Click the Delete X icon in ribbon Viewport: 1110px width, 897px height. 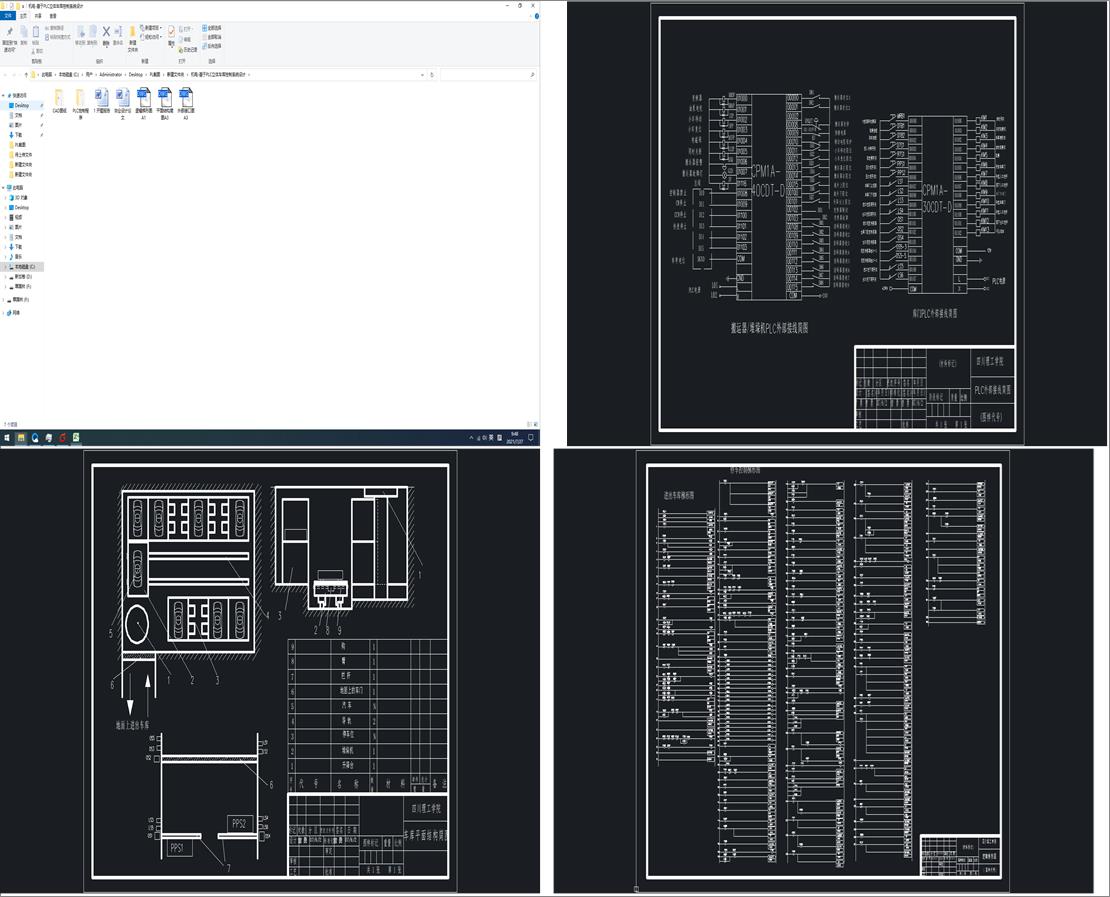click(x=106, y=32)
